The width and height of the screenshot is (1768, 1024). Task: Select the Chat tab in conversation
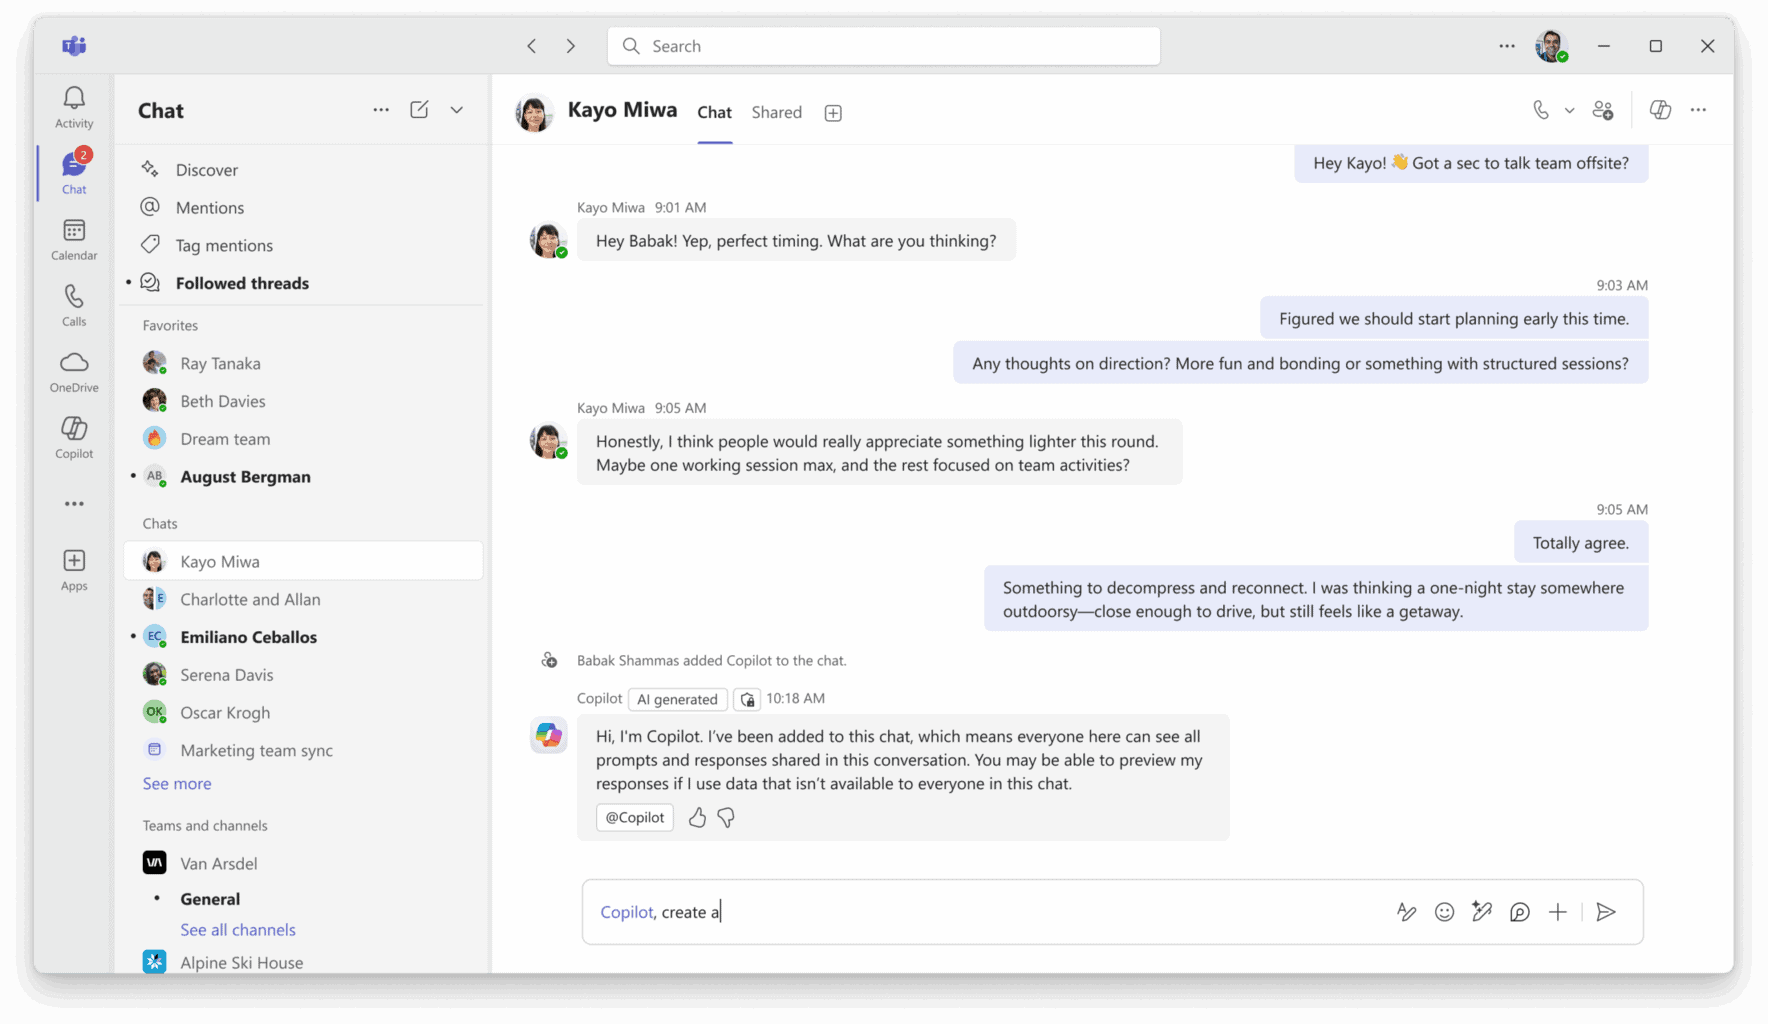714,112
